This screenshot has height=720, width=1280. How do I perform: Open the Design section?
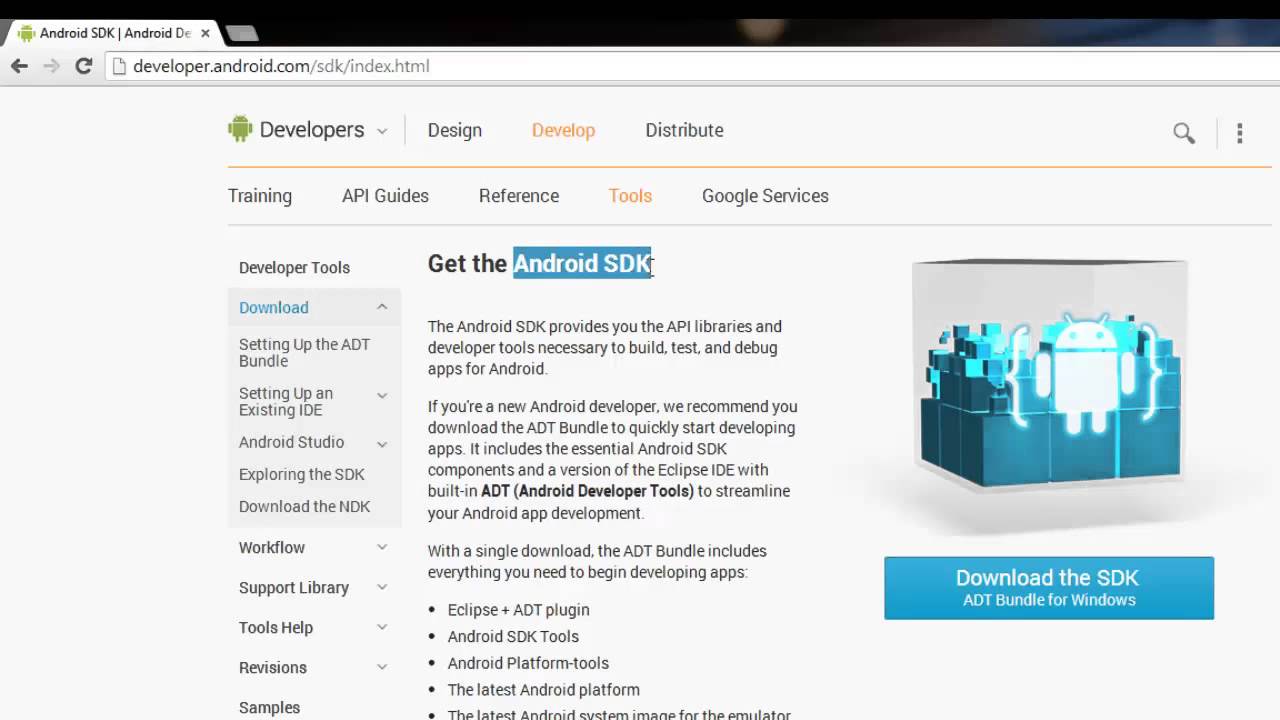pos(455,130)
